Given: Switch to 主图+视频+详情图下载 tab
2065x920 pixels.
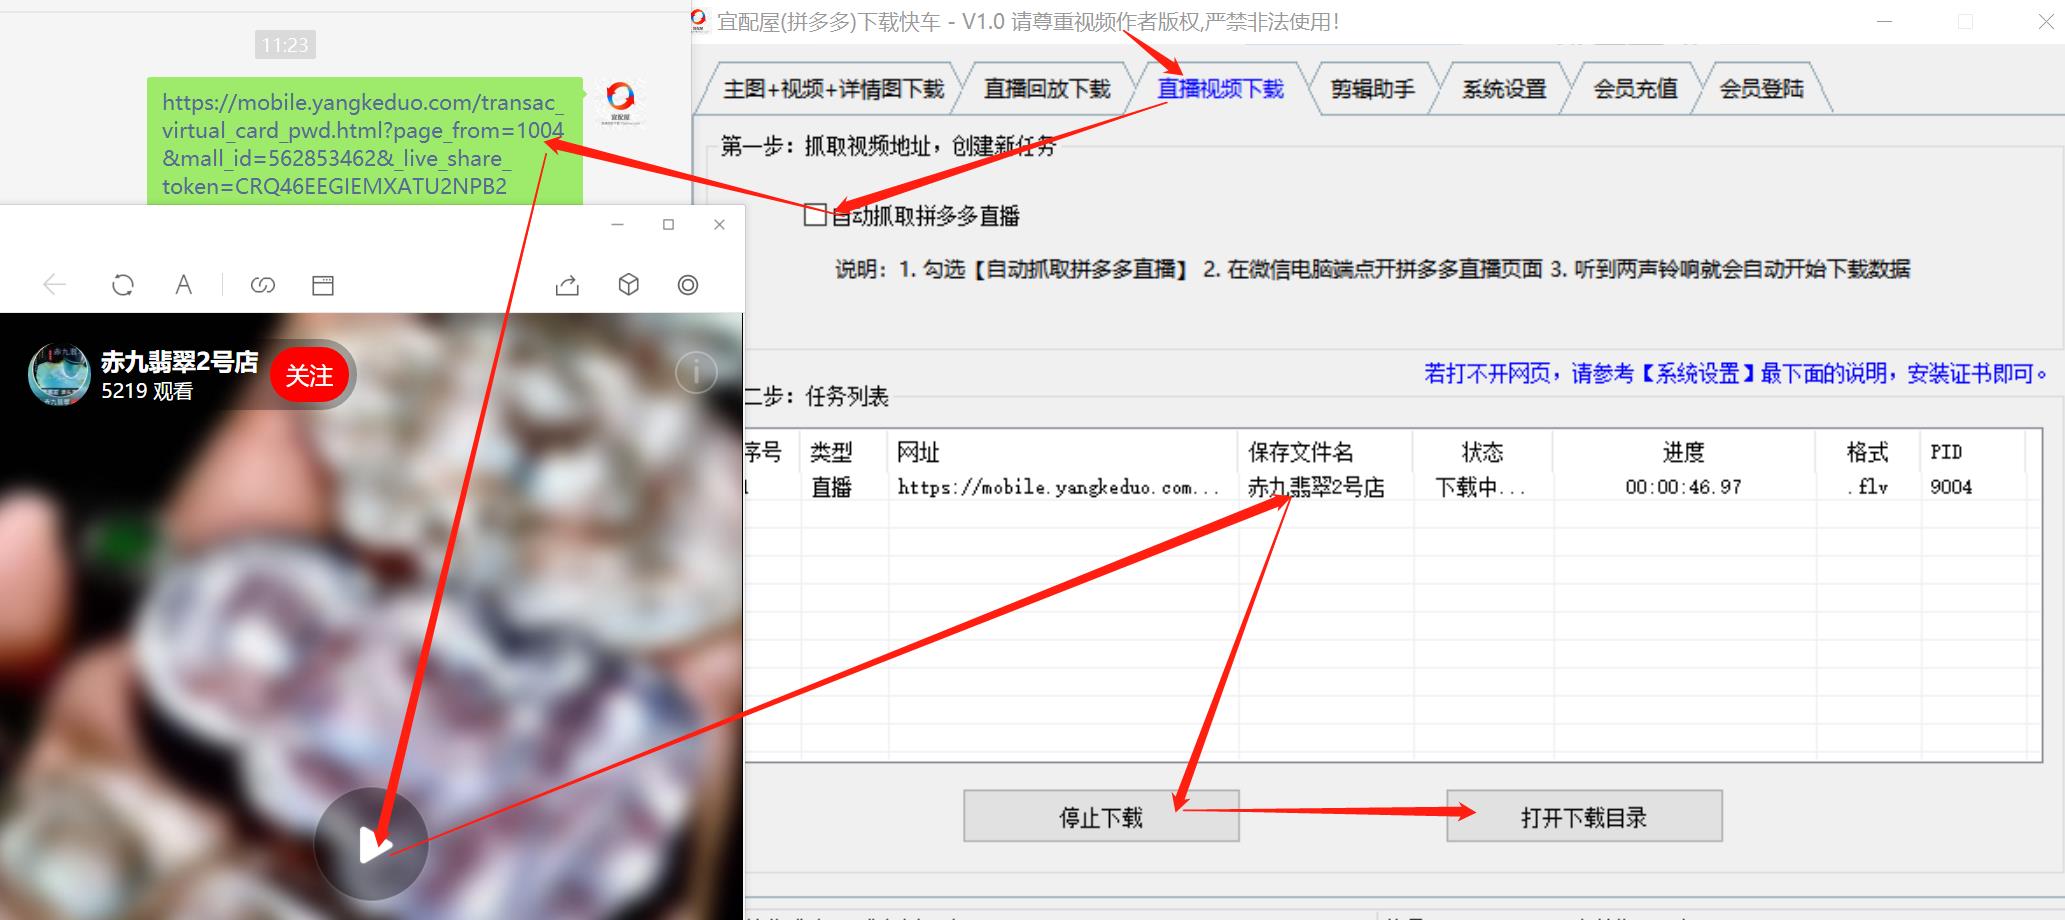Looking at the screenshot, I should tap(833, 89).
